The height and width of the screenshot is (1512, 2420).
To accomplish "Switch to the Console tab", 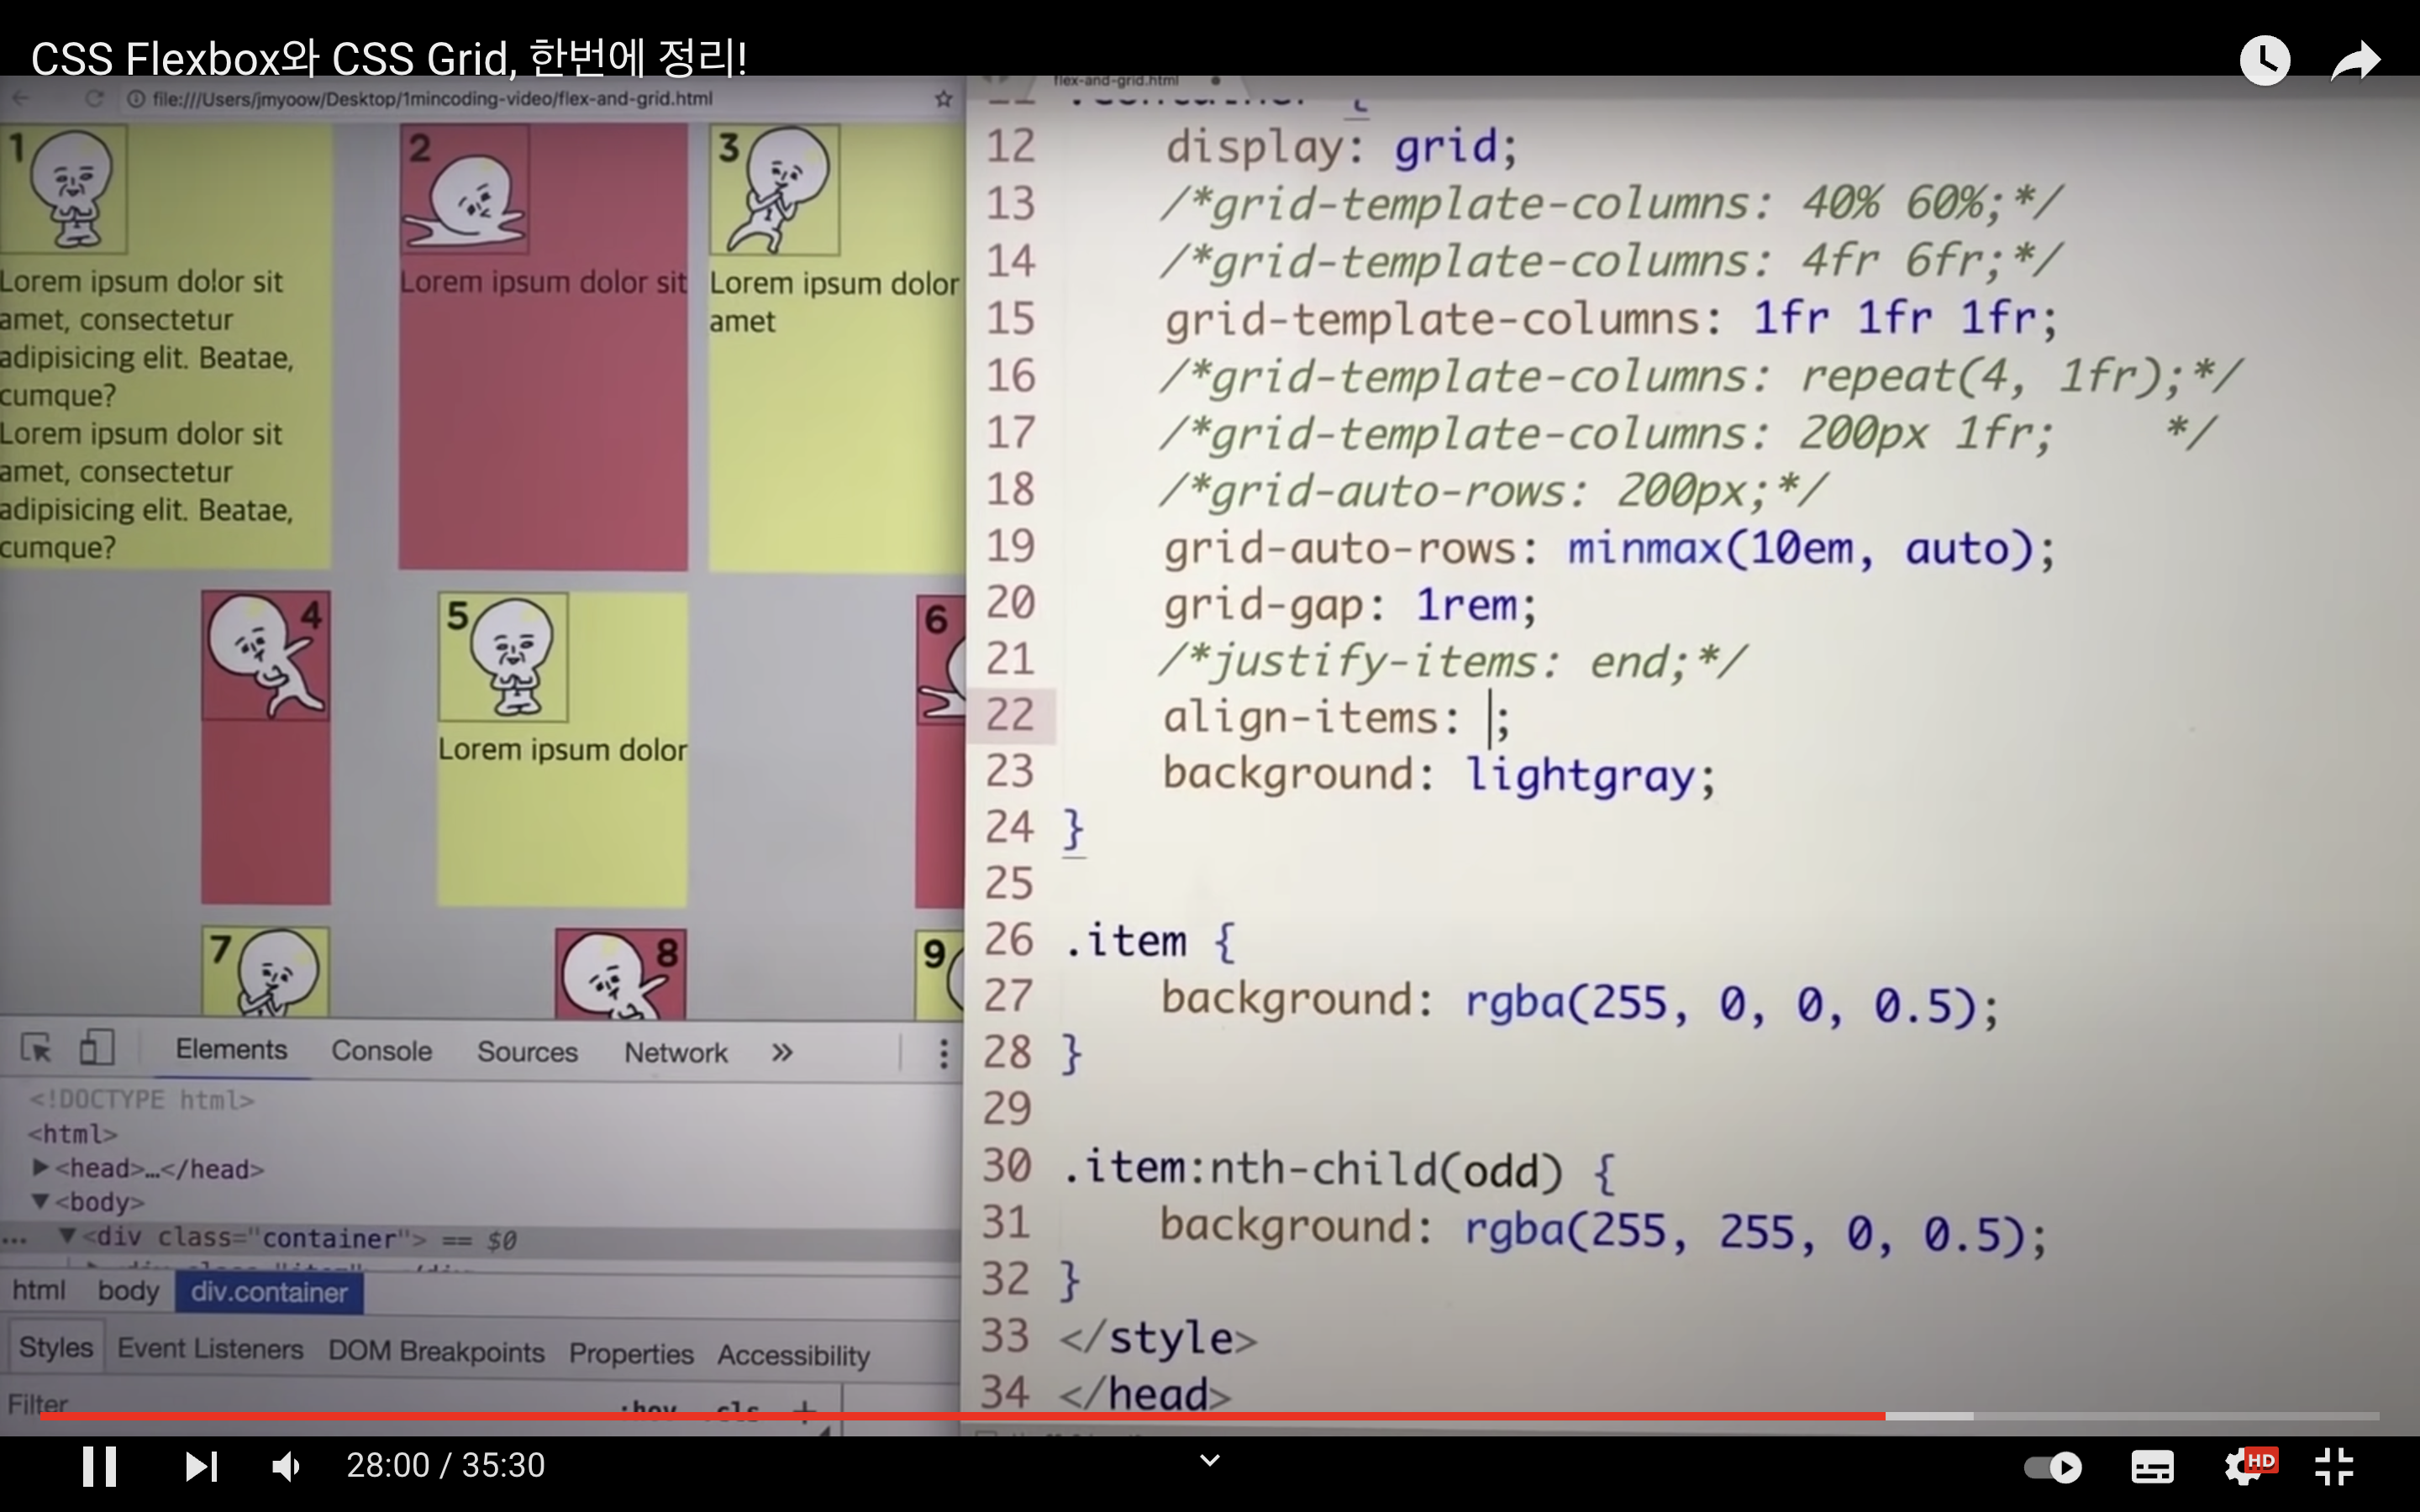I will [381, 1051].
